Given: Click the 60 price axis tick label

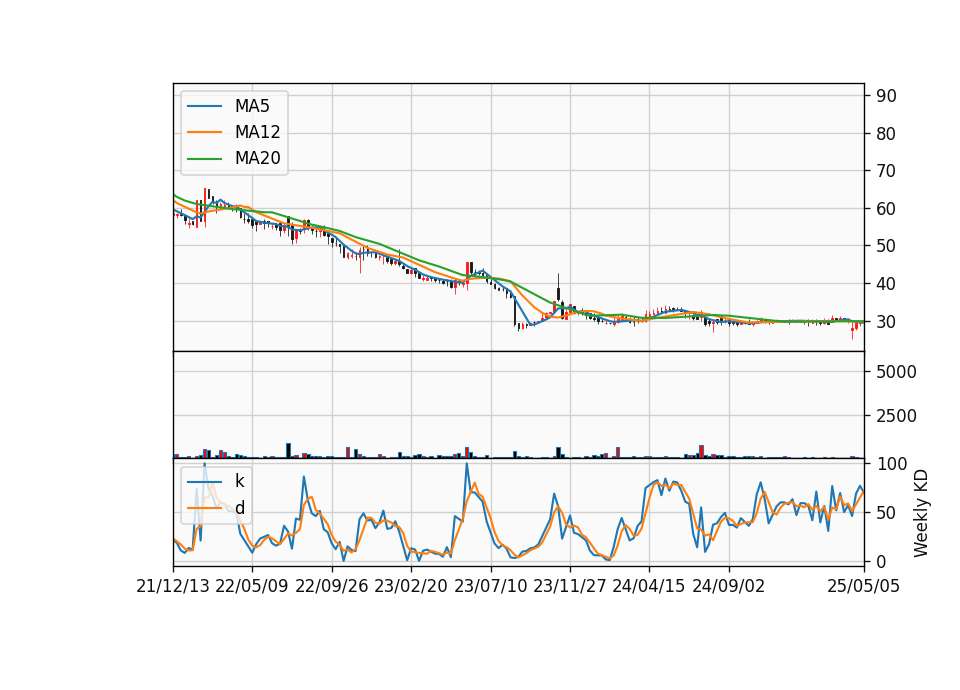Looking at the screenshot, I should pos(886,209).
